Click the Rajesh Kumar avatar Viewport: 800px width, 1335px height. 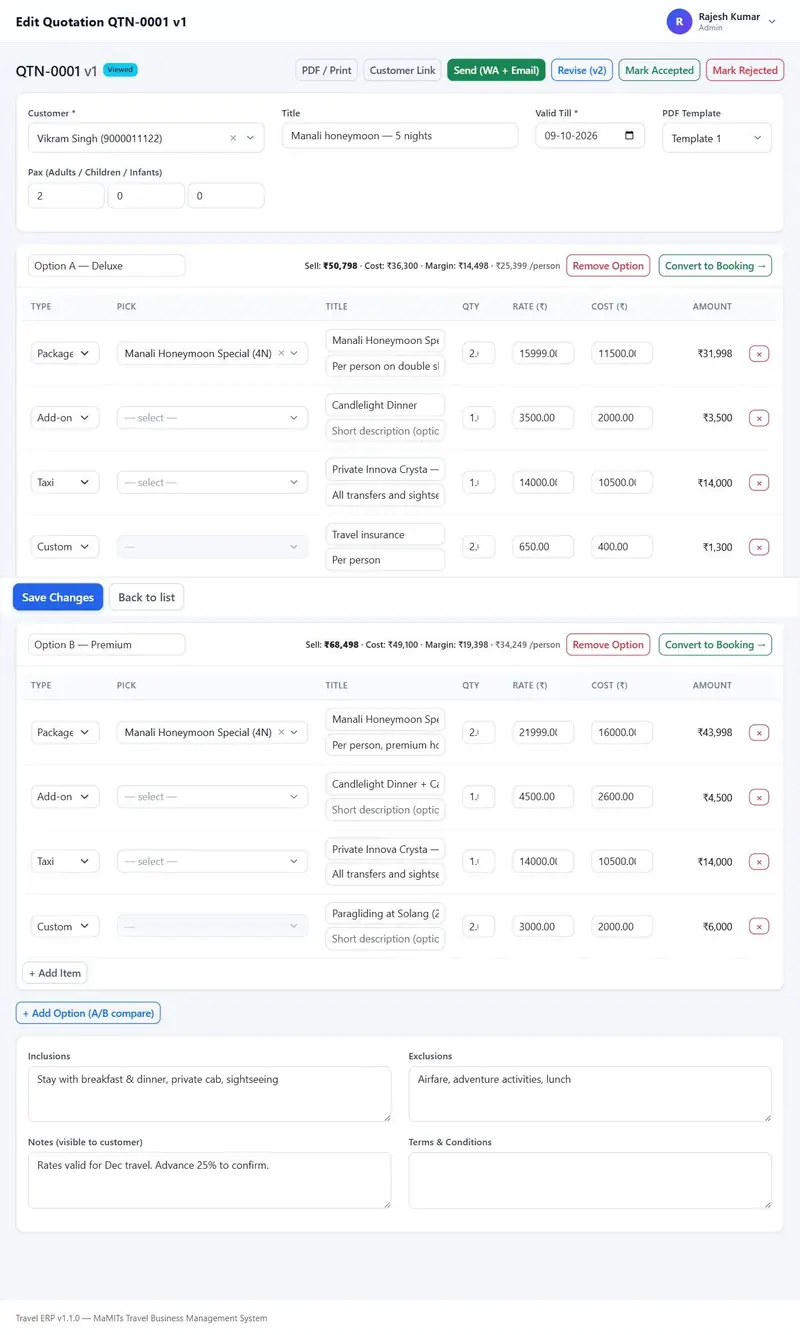click(x=680, y=21)
